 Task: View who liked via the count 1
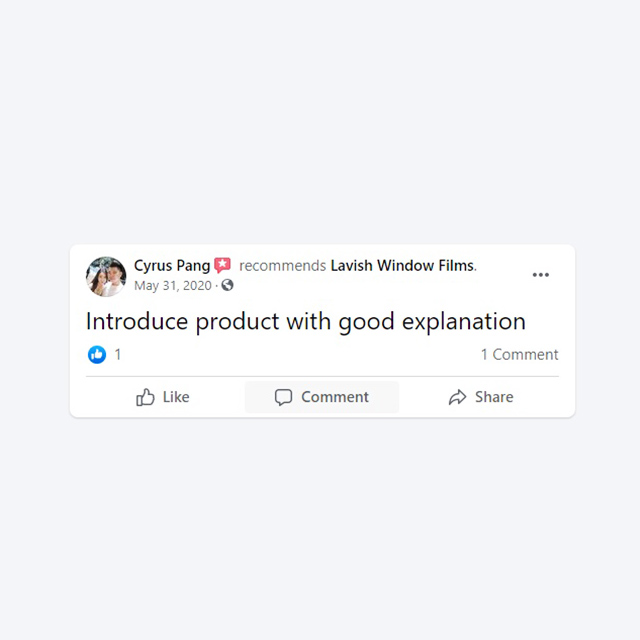pos(118,354)
